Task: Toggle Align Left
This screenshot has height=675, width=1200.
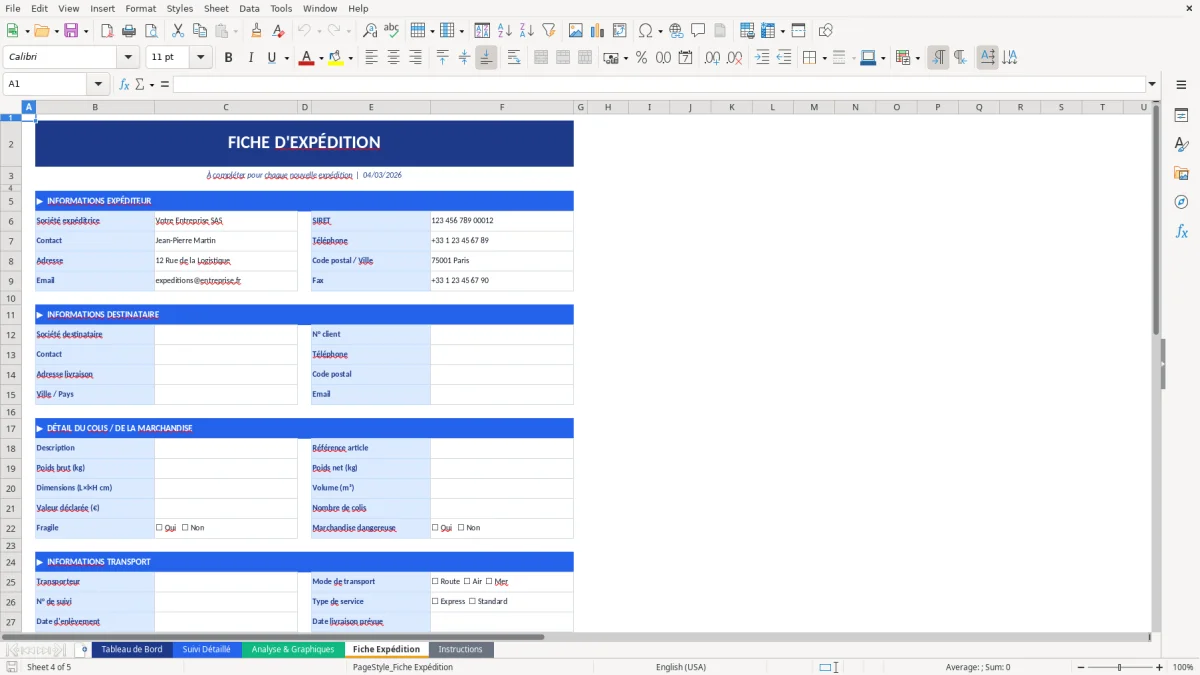Action: [x=372, y=58]
